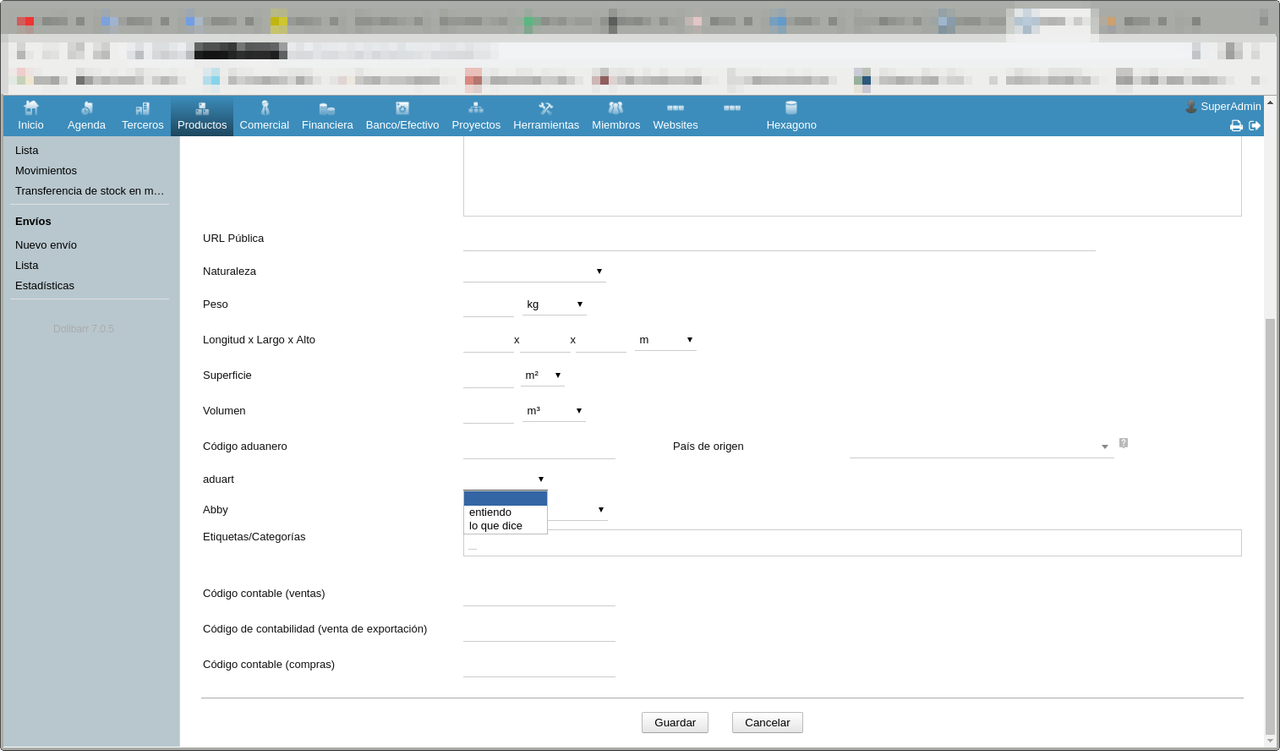
Task: Click the first Longitud dimension field
Action: [488, 340]
